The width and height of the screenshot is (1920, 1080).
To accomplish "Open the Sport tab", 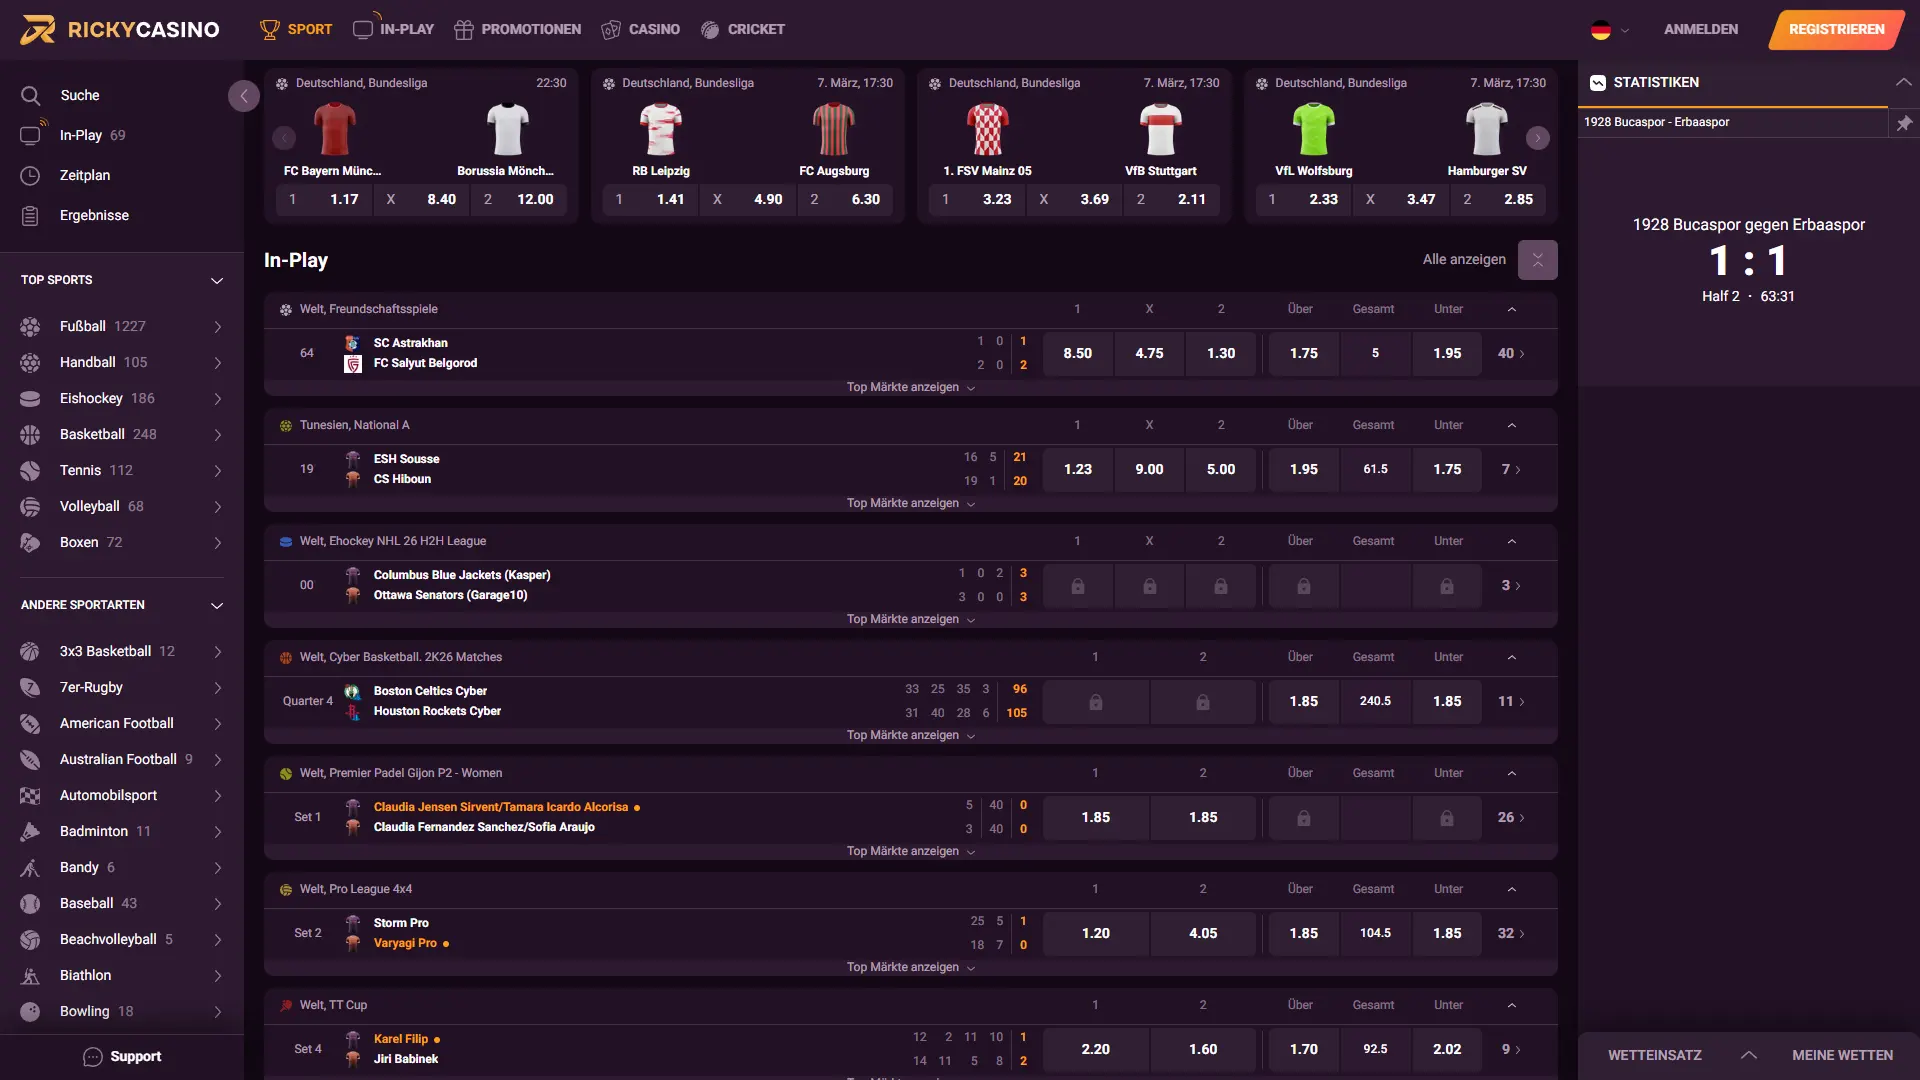I will point(296,29).
